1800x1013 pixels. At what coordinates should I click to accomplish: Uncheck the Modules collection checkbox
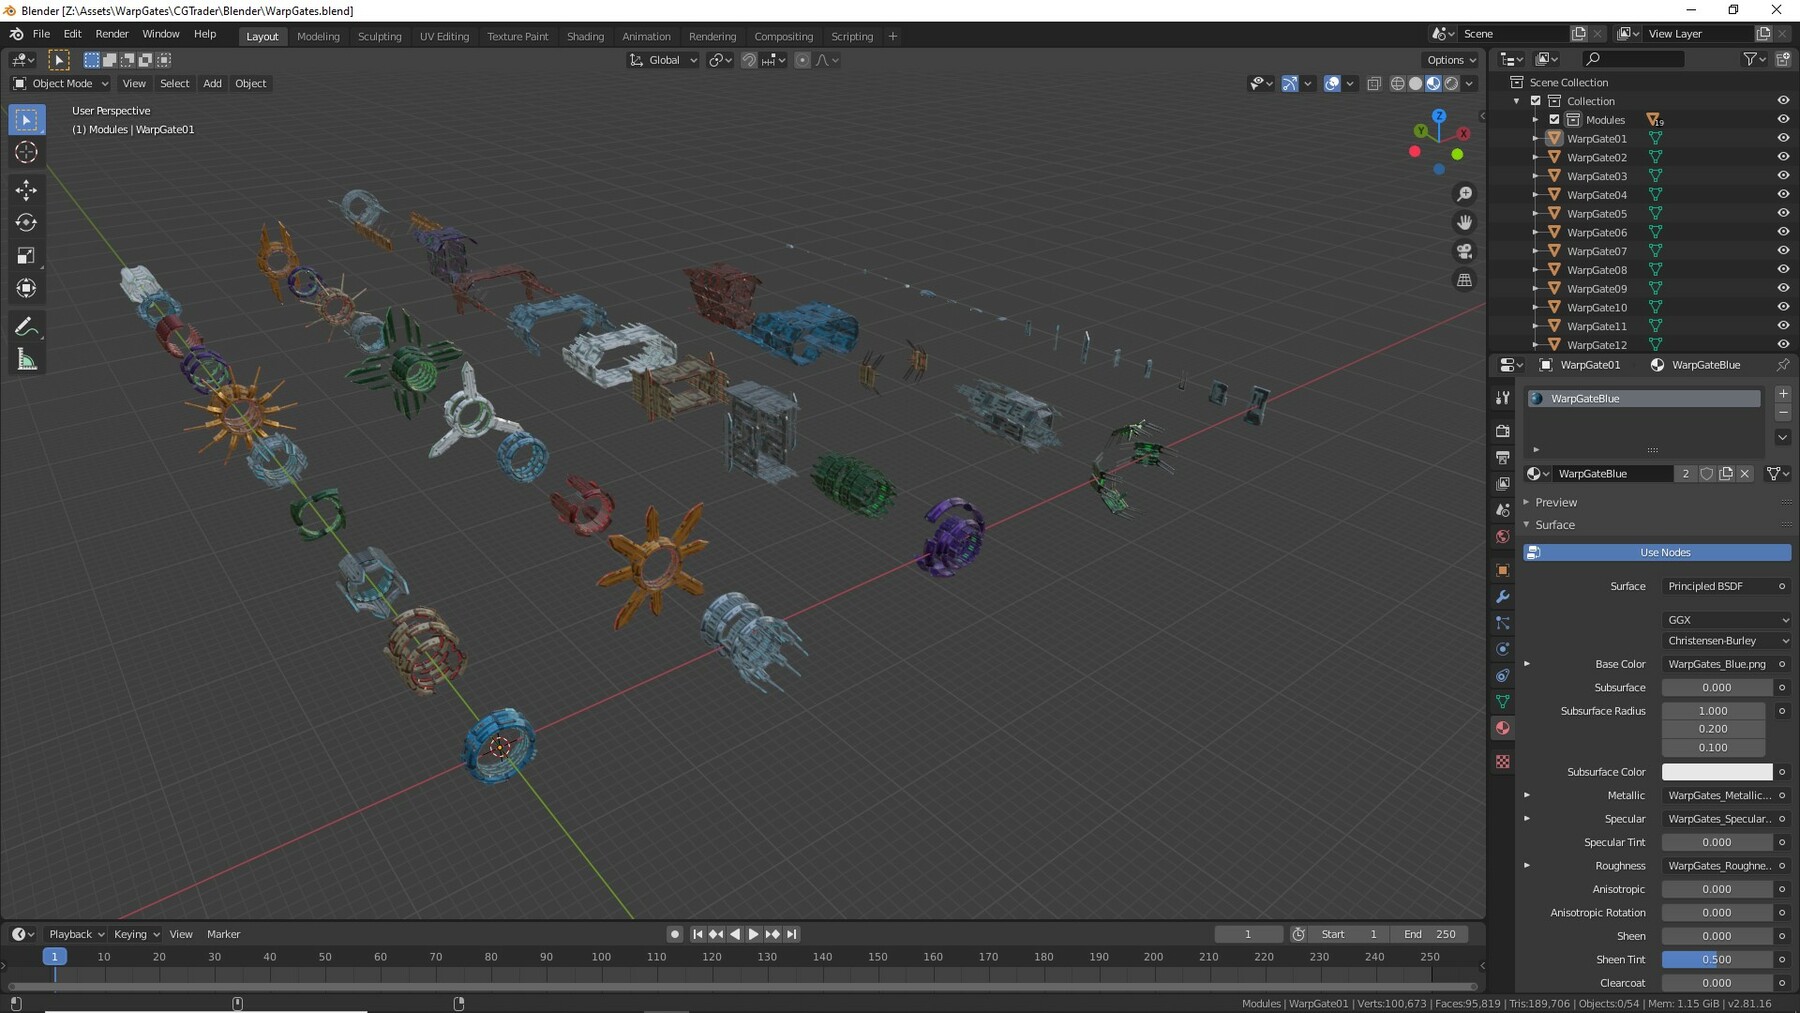(x=1554, y=120)
